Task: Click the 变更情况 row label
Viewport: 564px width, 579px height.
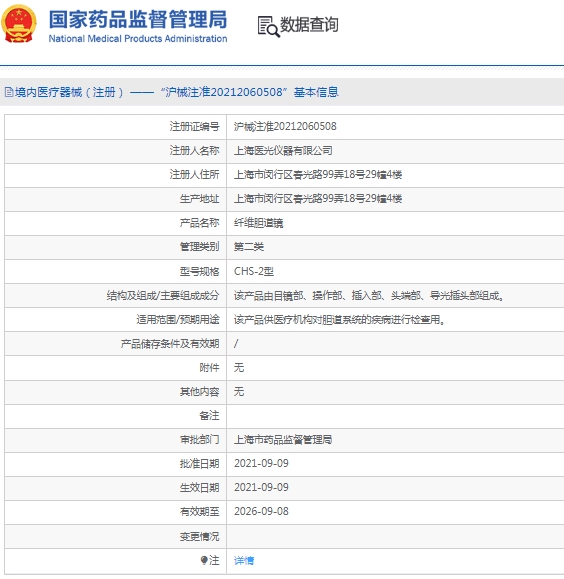Action: [x=199, y=536]
